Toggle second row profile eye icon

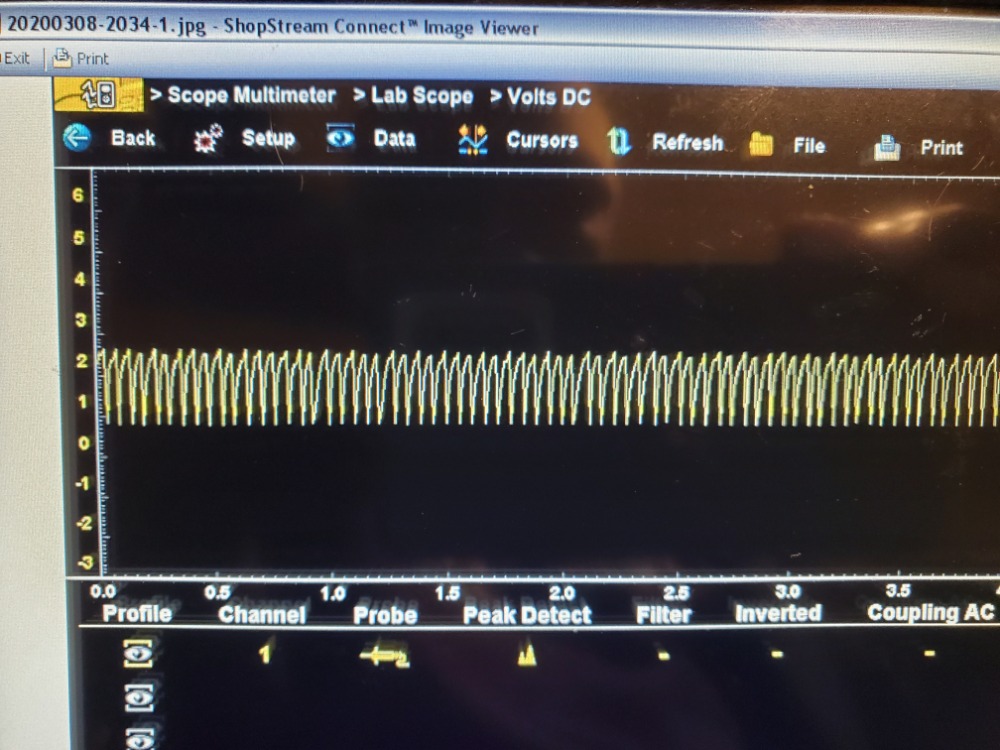[138, 698]
